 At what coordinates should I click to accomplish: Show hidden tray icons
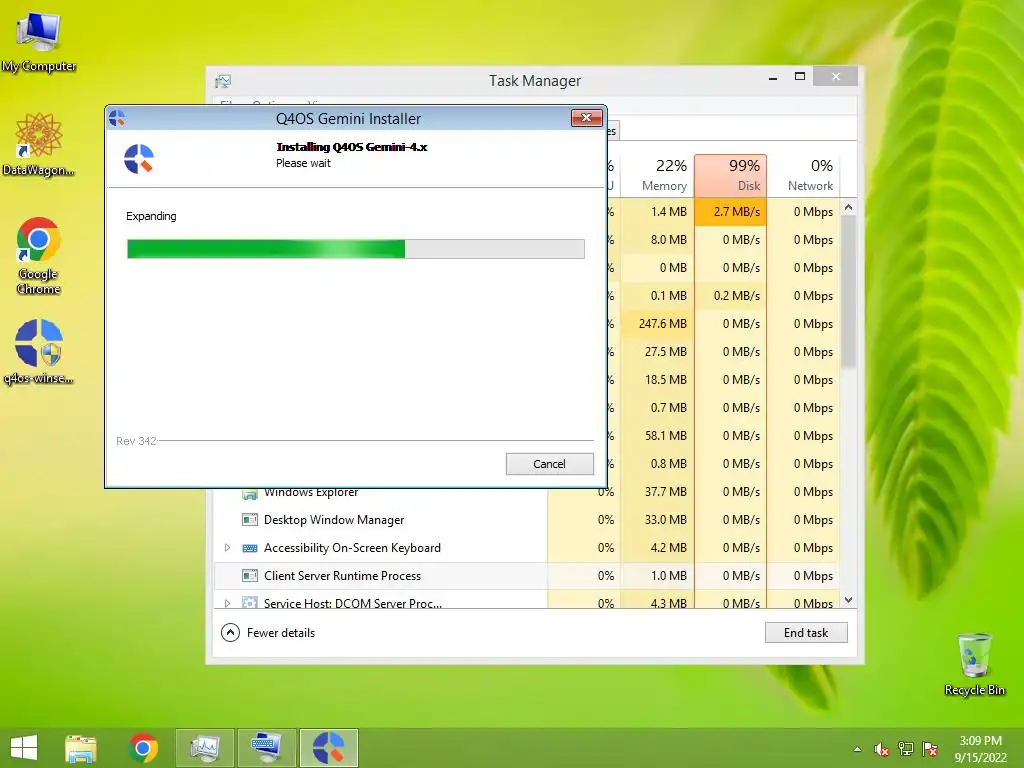tap(857, 749)
